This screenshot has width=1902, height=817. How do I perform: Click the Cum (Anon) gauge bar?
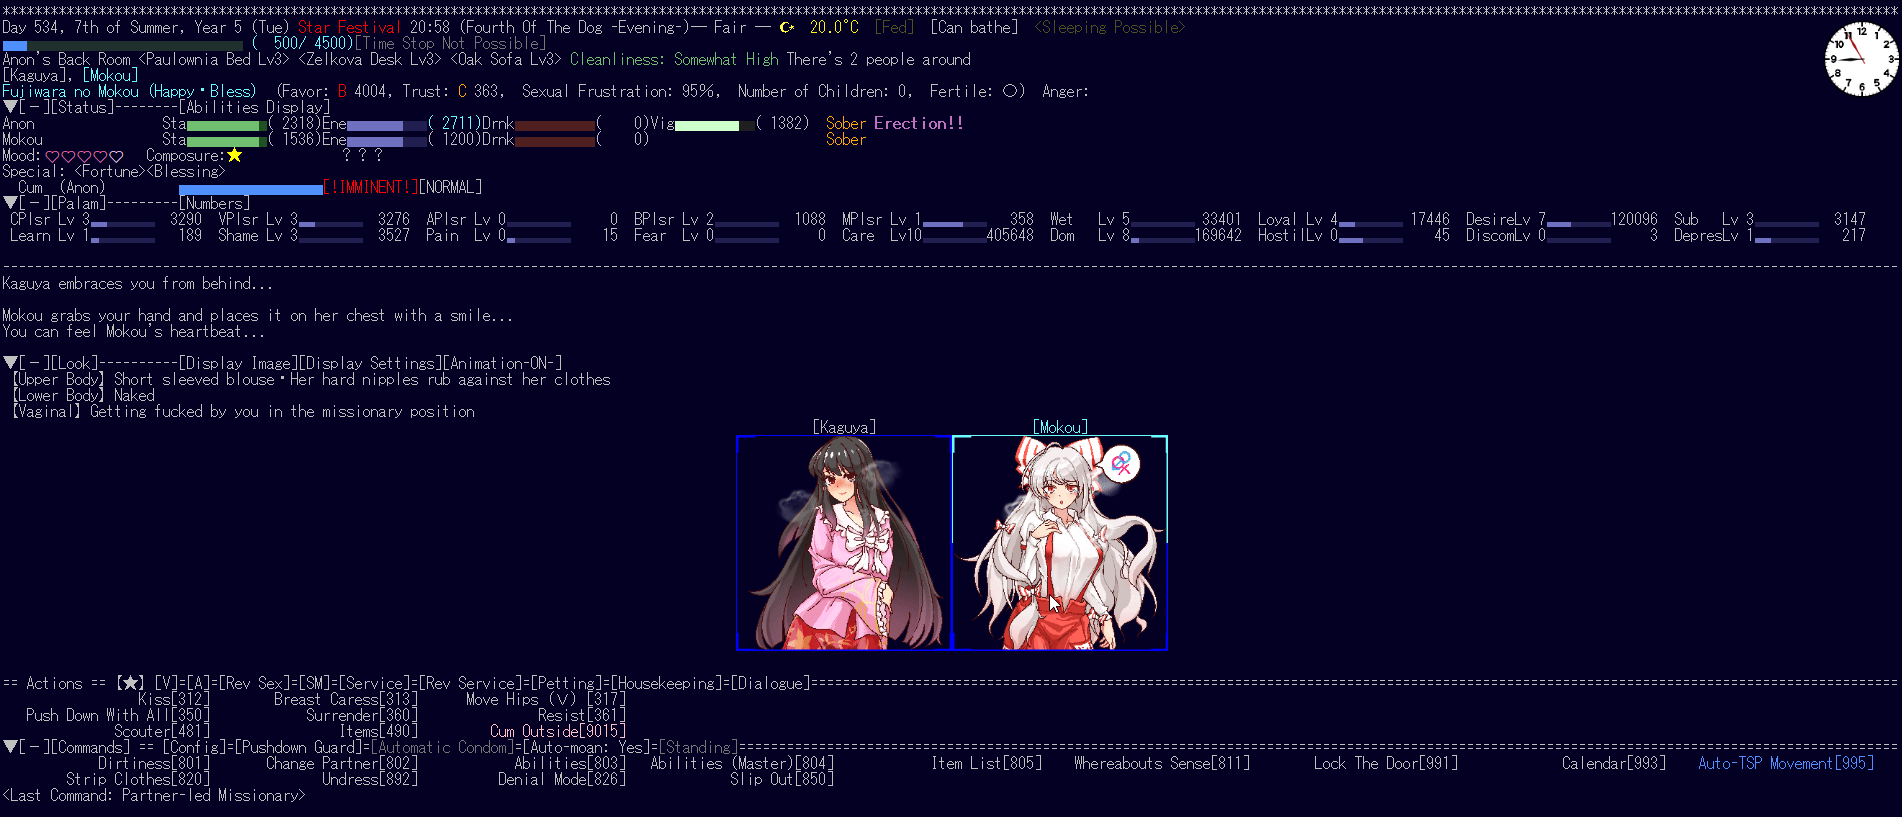tap(251, 190)
